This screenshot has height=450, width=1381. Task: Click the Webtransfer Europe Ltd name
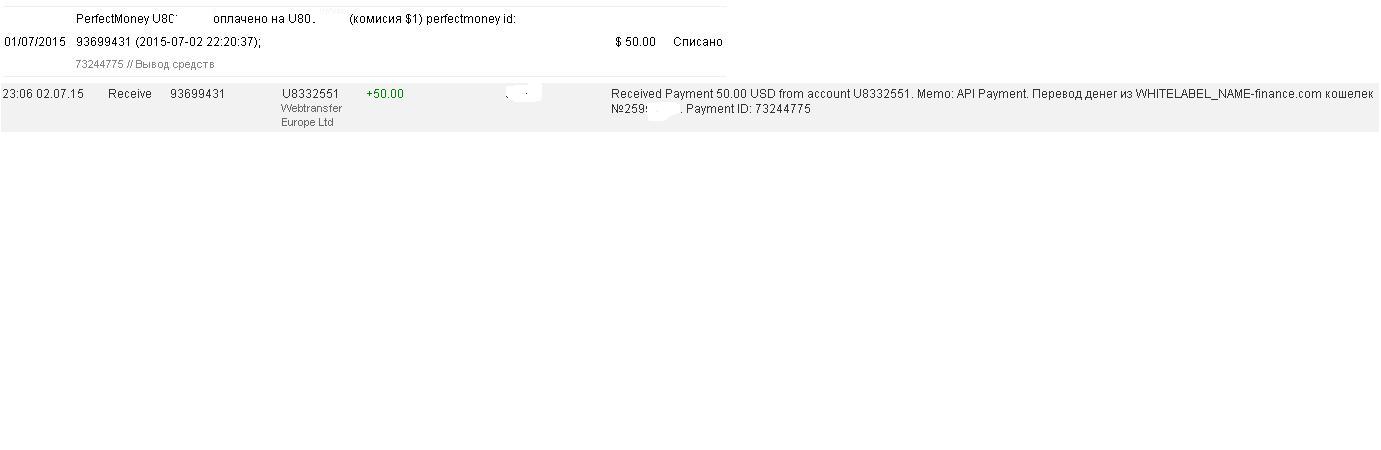311,115
